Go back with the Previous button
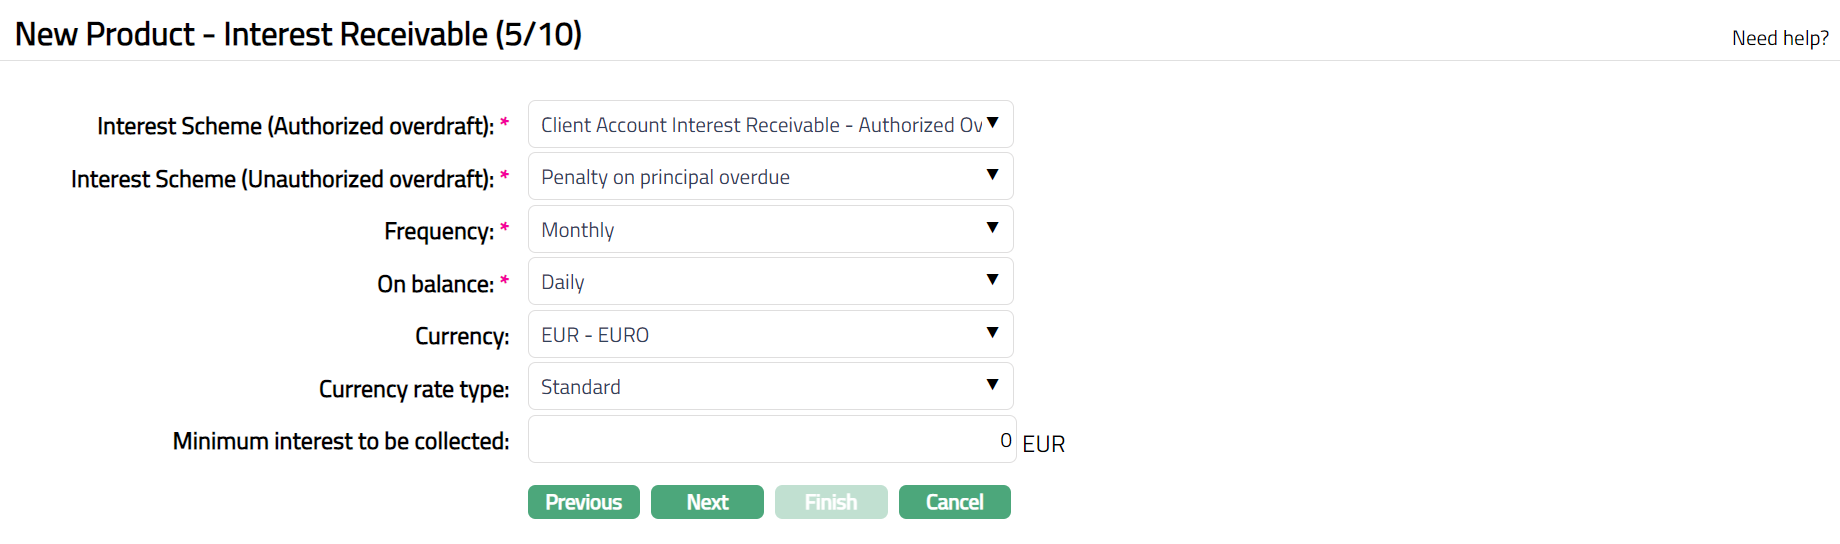 [584, 502]
